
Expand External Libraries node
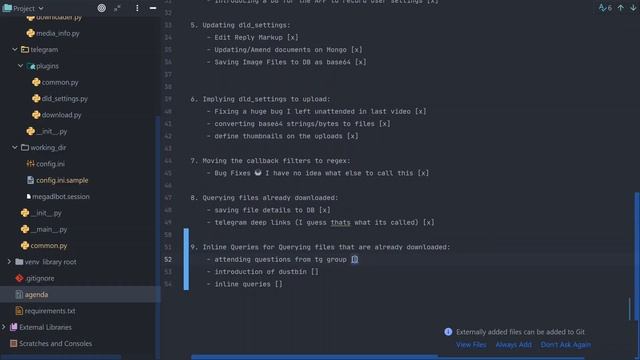tap(4, 327)
